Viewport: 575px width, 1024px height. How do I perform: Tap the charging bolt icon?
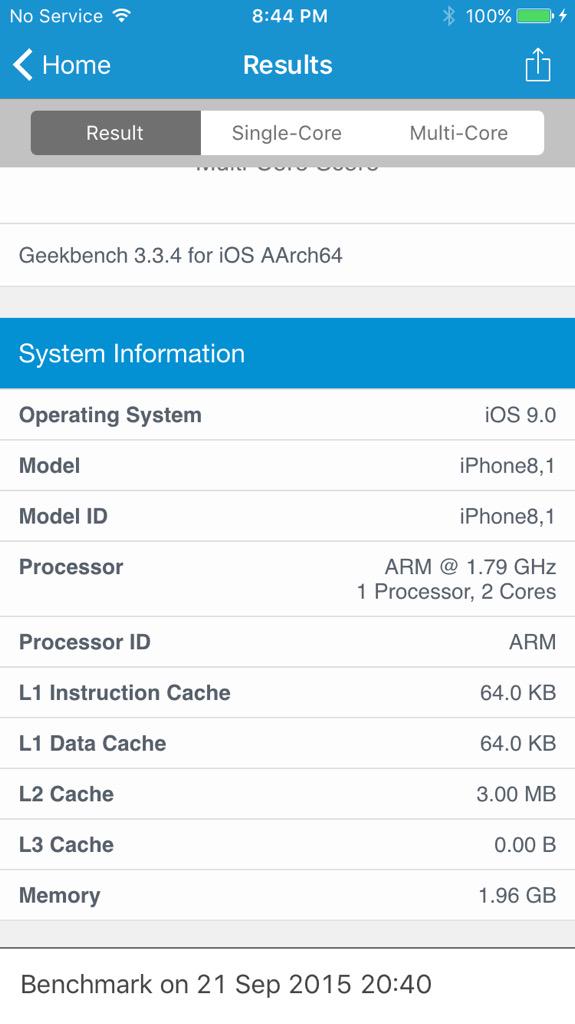563,16
